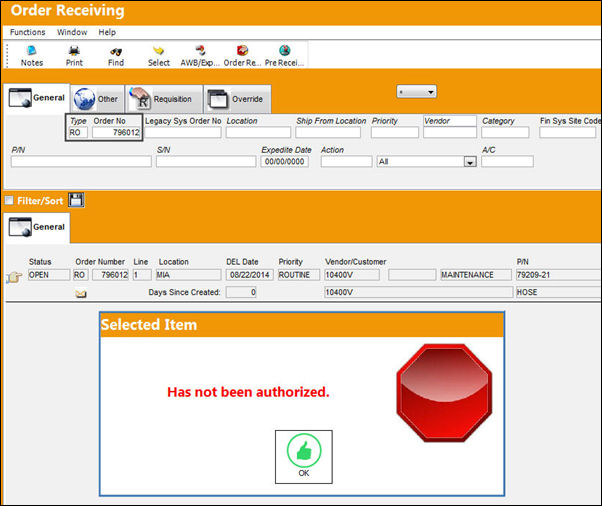Click the pointing hand icon on OPEN row
602x506 pixels.
14,276
